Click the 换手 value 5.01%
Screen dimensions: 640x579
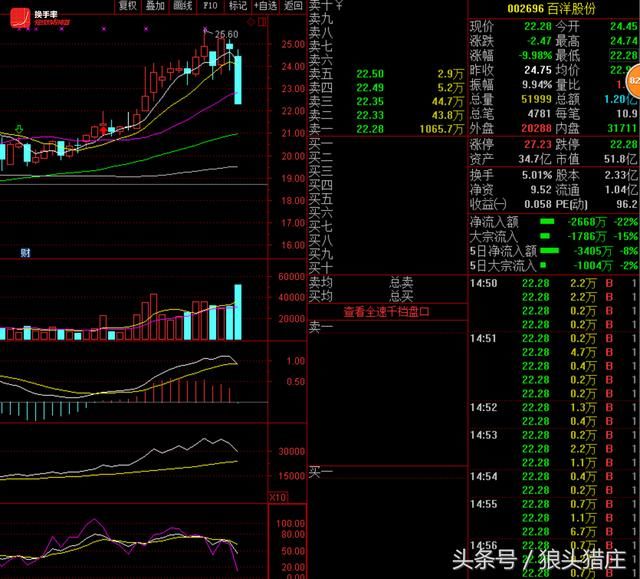click(537, 176)
